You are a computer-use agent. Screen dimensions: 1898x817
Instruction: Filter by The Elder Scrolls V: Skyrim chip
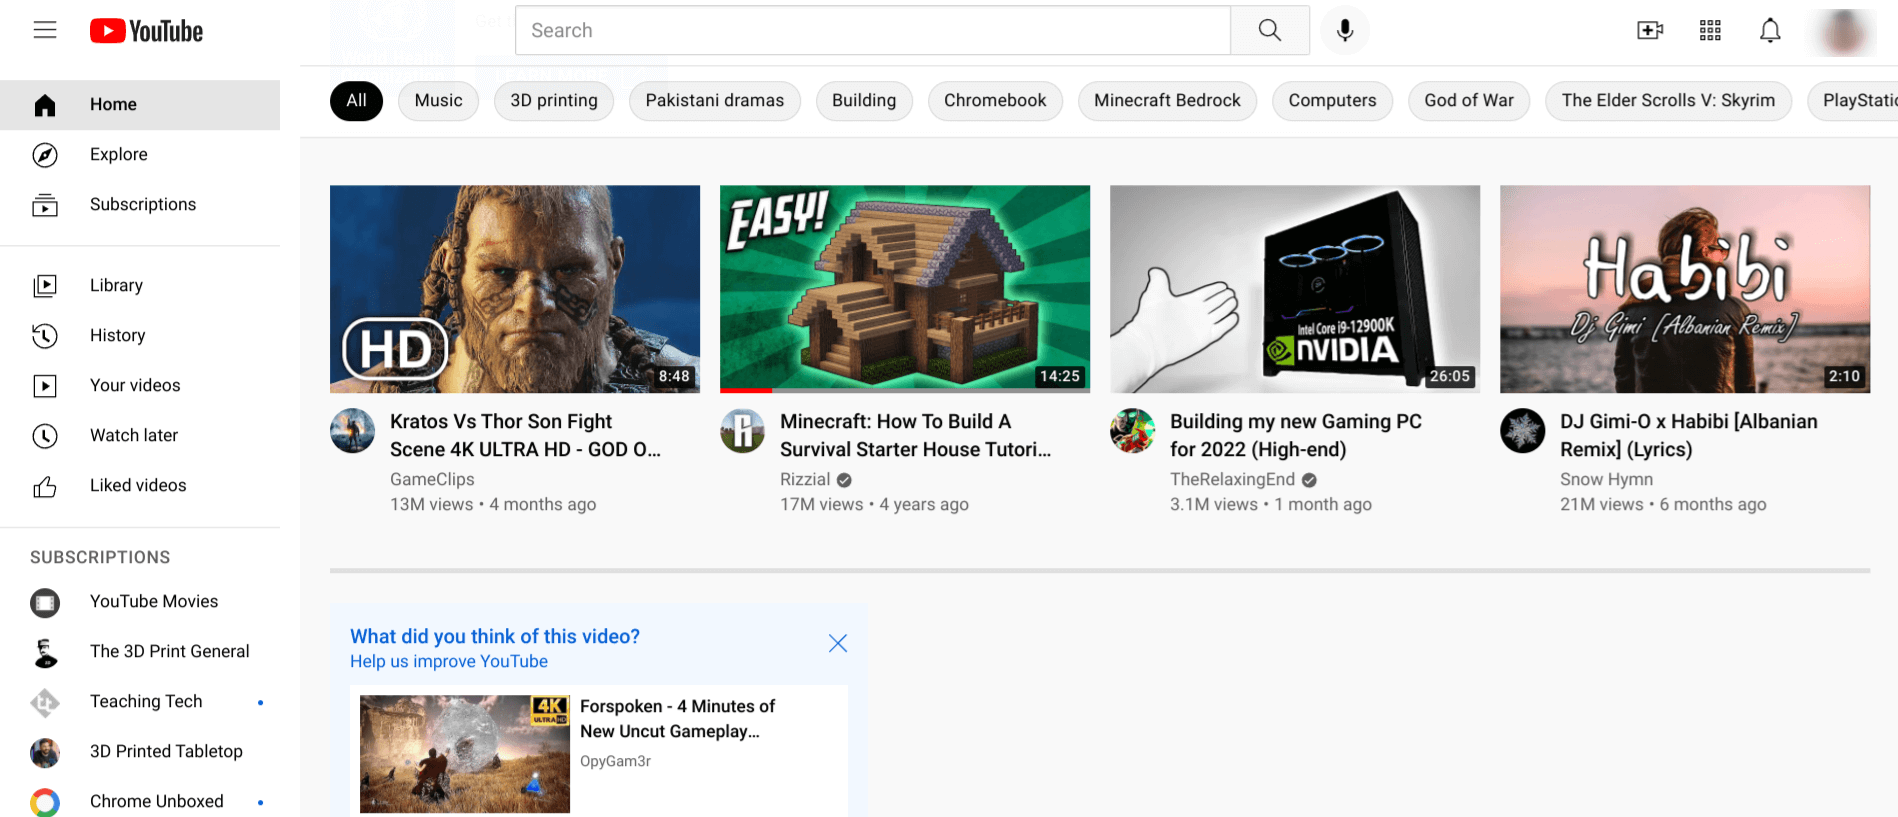coord(1668,101)
